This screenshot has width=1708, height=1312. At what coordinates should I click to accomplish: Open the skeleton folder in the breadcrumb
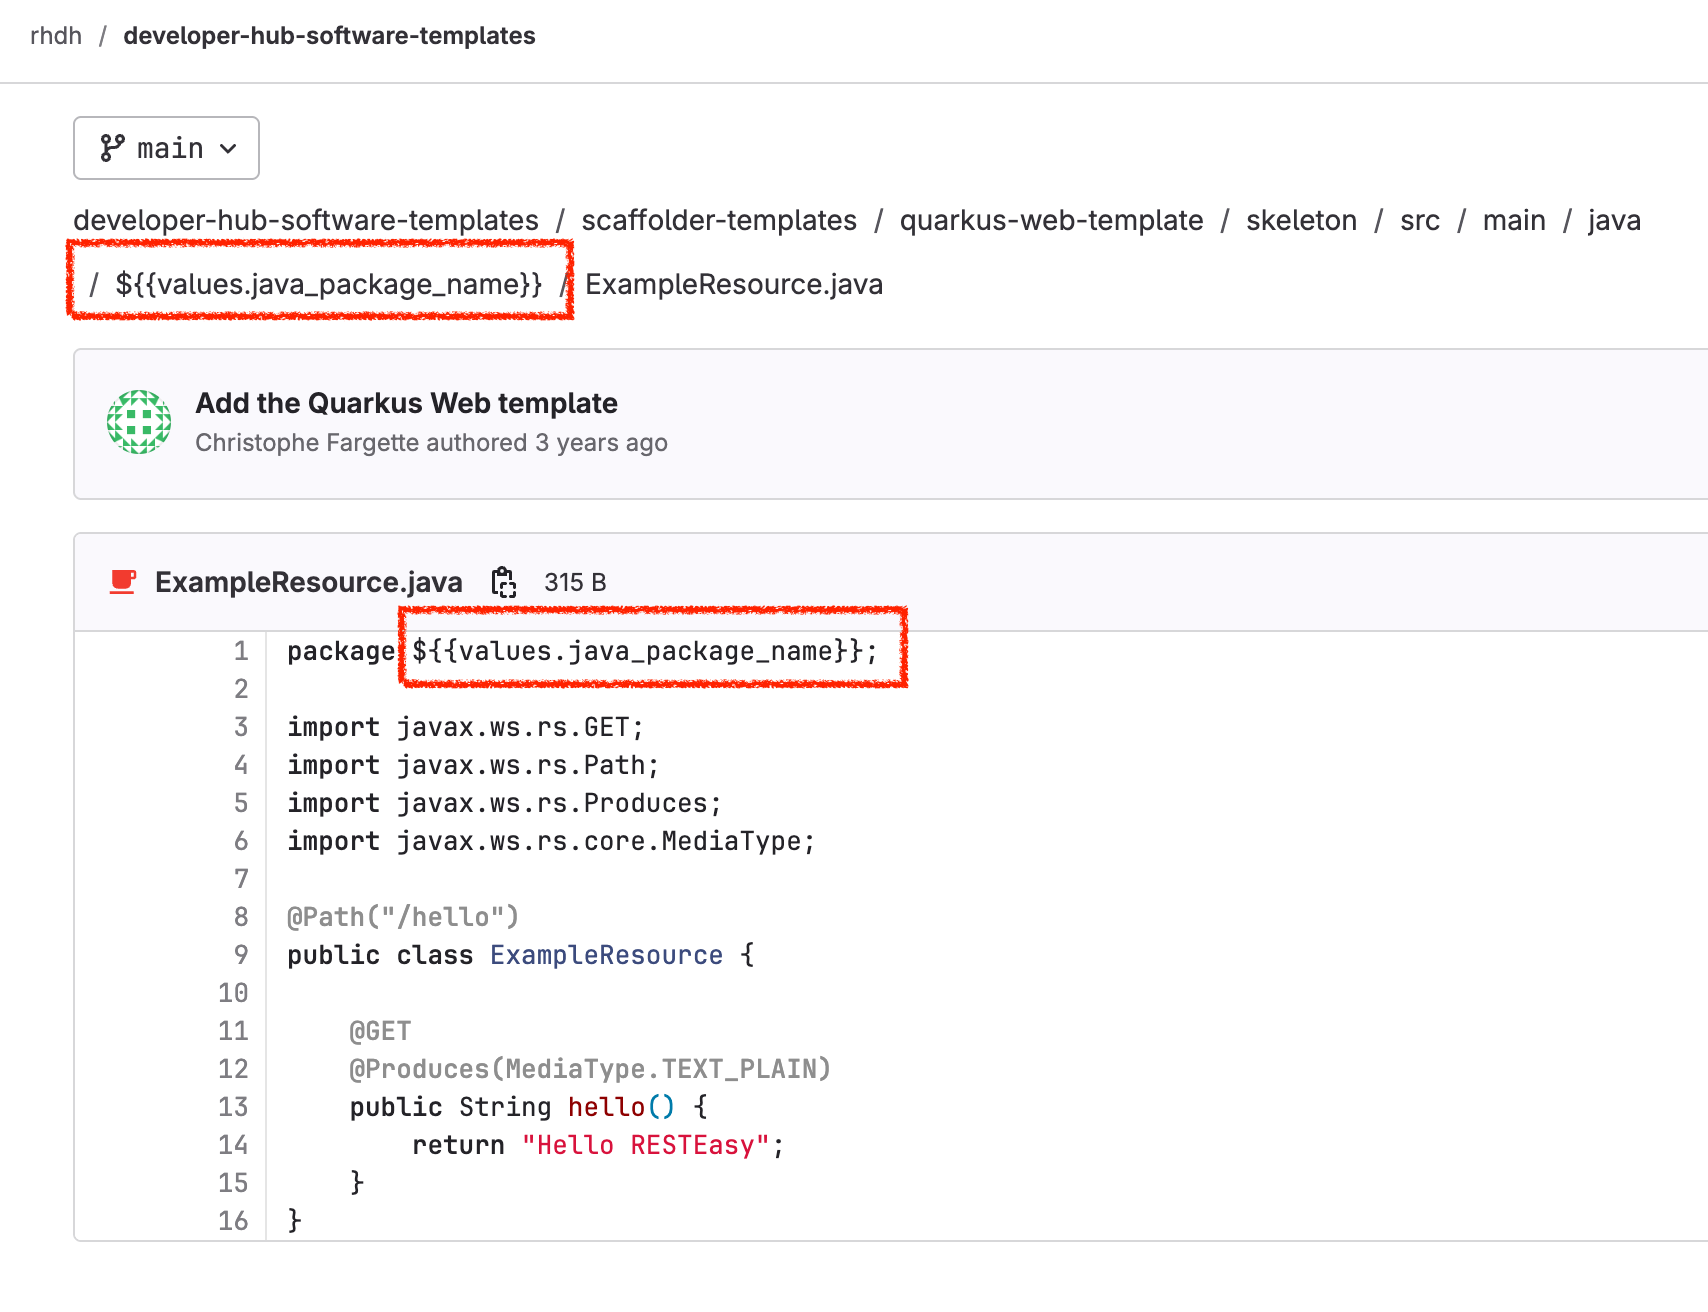pos(1300,220)
